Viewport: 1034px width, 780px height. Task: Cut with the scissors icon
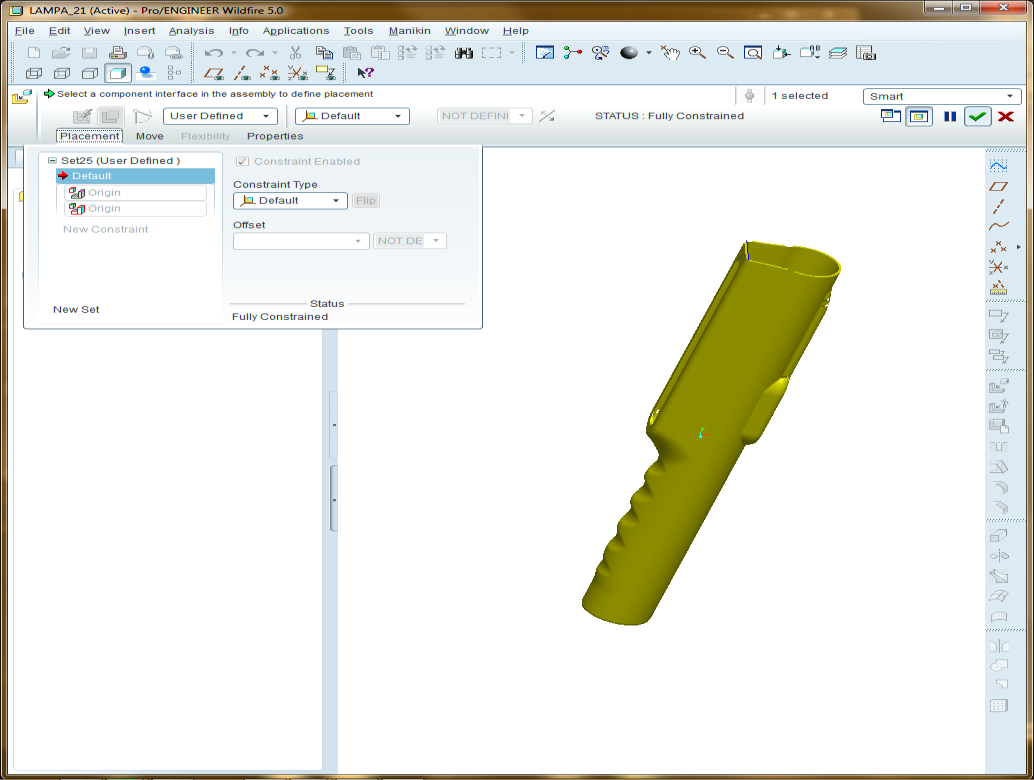295,53
